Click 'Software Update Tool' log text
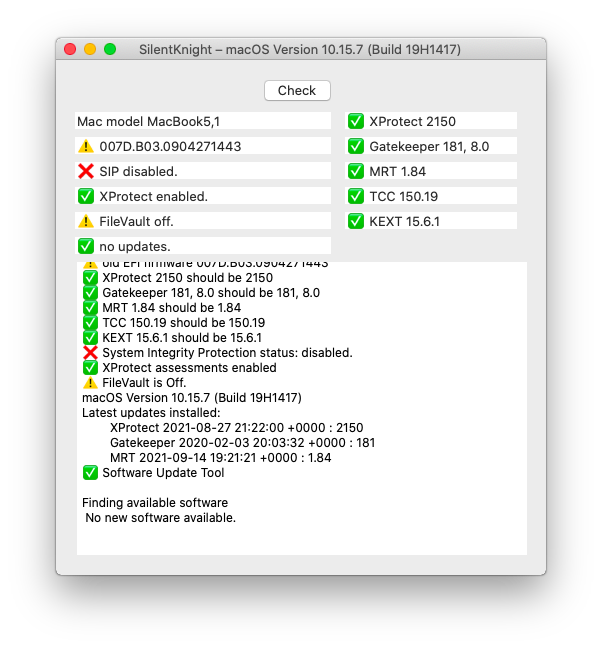 click(x=163, y=472)
